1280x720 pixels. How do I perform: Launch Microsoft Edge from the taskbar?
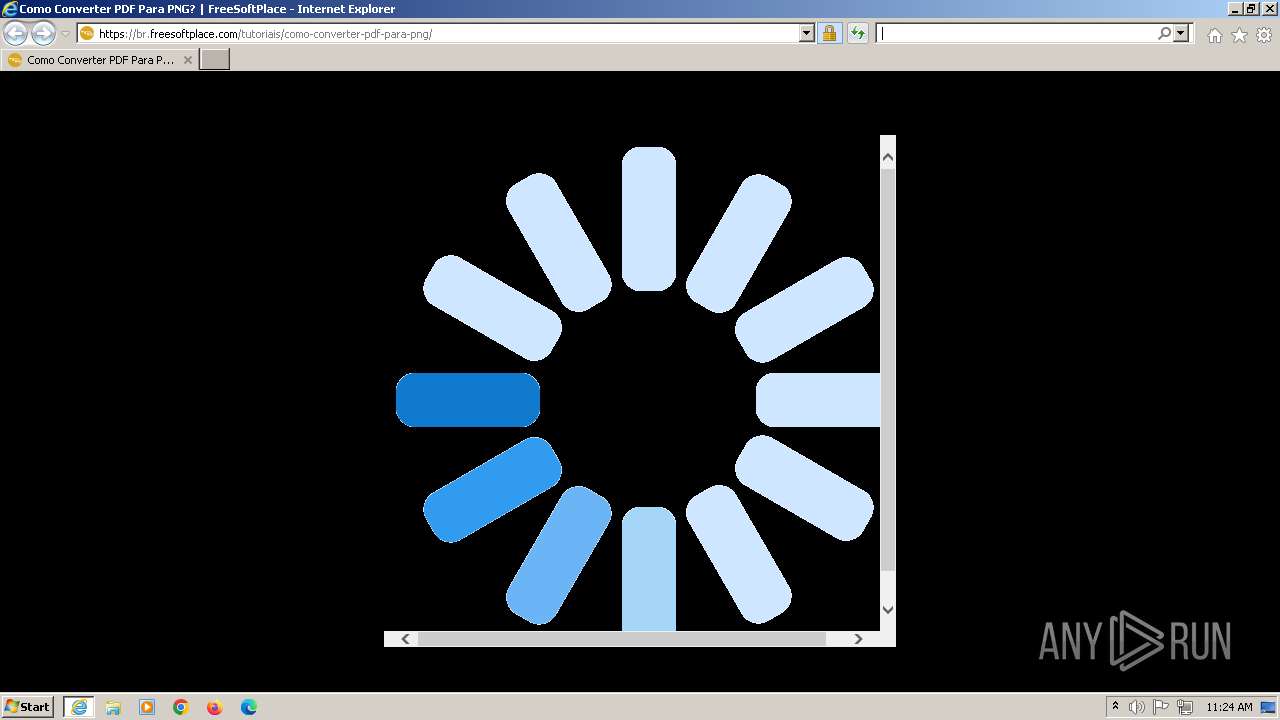249,707
